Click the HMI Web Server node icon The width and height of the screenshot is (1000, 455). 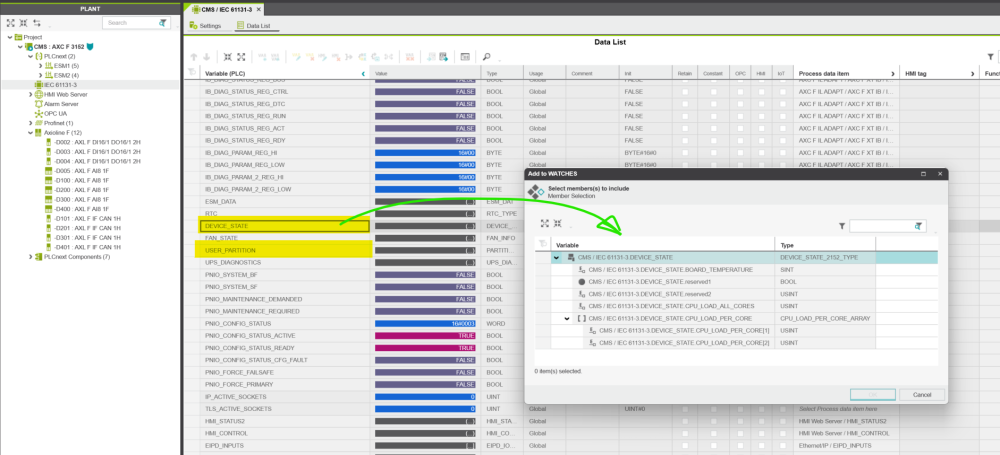[x=37, y=94]
